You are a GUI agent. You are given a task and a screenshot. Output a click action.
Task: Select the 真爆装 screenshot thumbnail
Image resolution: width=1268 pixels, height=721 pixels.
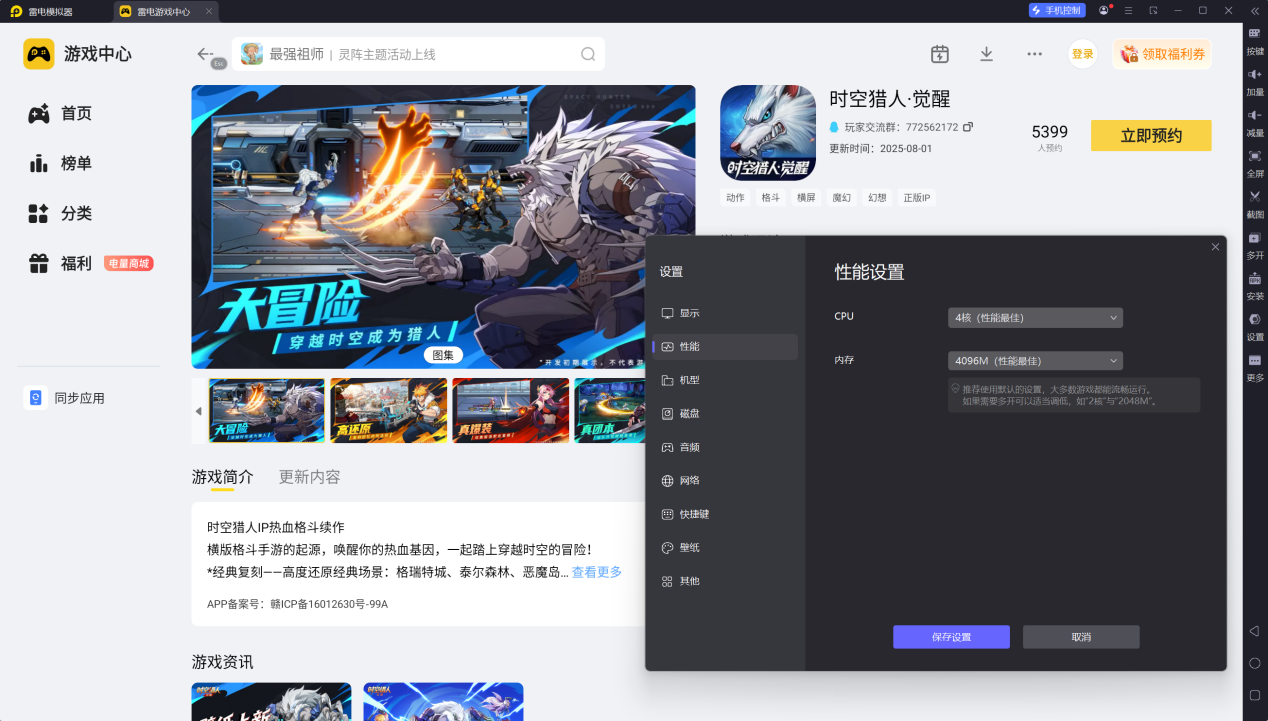pos(510,411)
